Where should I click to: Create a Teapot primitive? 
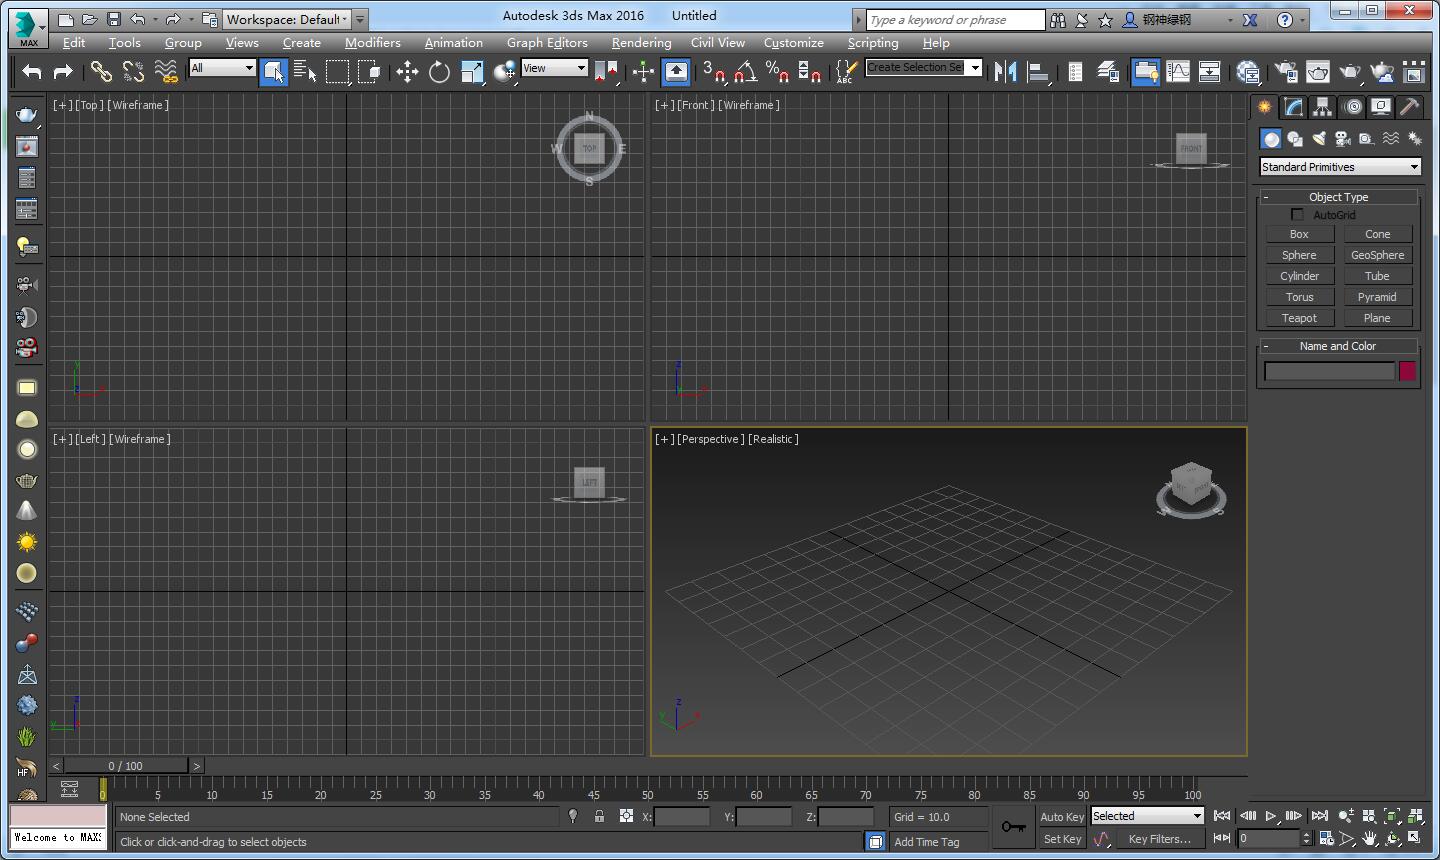pyautogui.click(x=1299, y=318)
